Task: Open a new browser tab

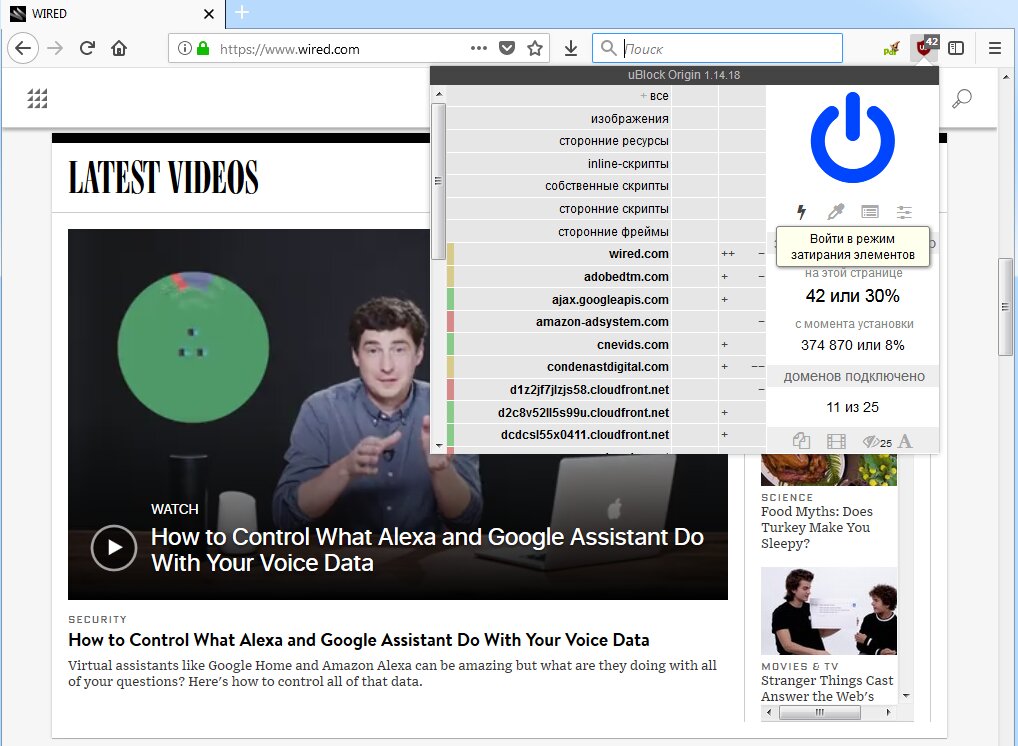Action: [x=242, y=12]
